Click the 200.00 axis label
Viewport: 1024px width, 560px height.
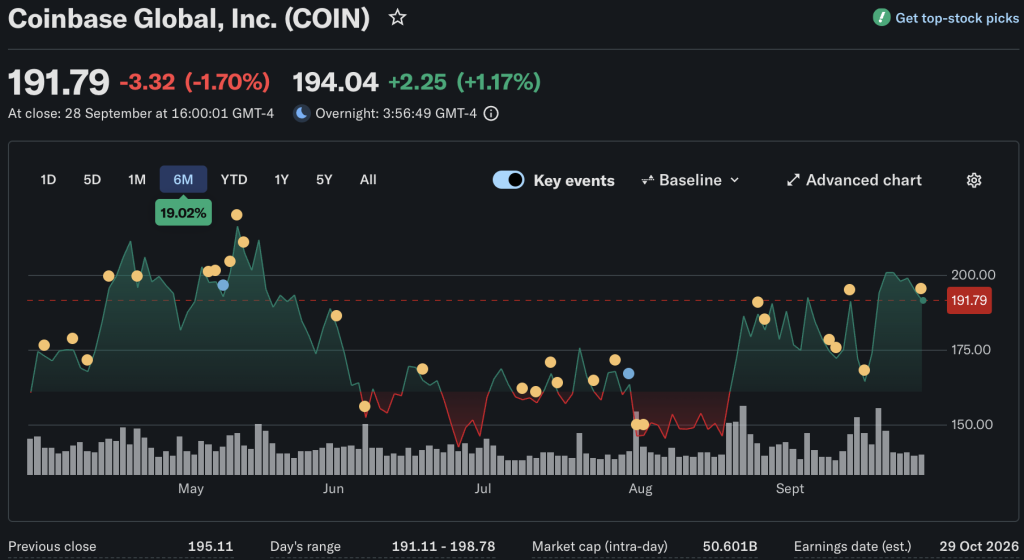[x=973, y=275]
